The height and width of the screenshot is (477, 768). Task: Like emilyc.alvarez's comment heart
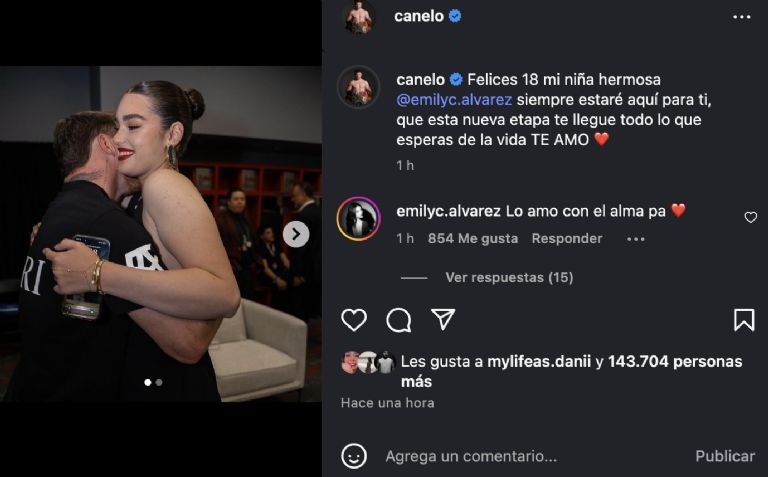(x=750, y=217)
